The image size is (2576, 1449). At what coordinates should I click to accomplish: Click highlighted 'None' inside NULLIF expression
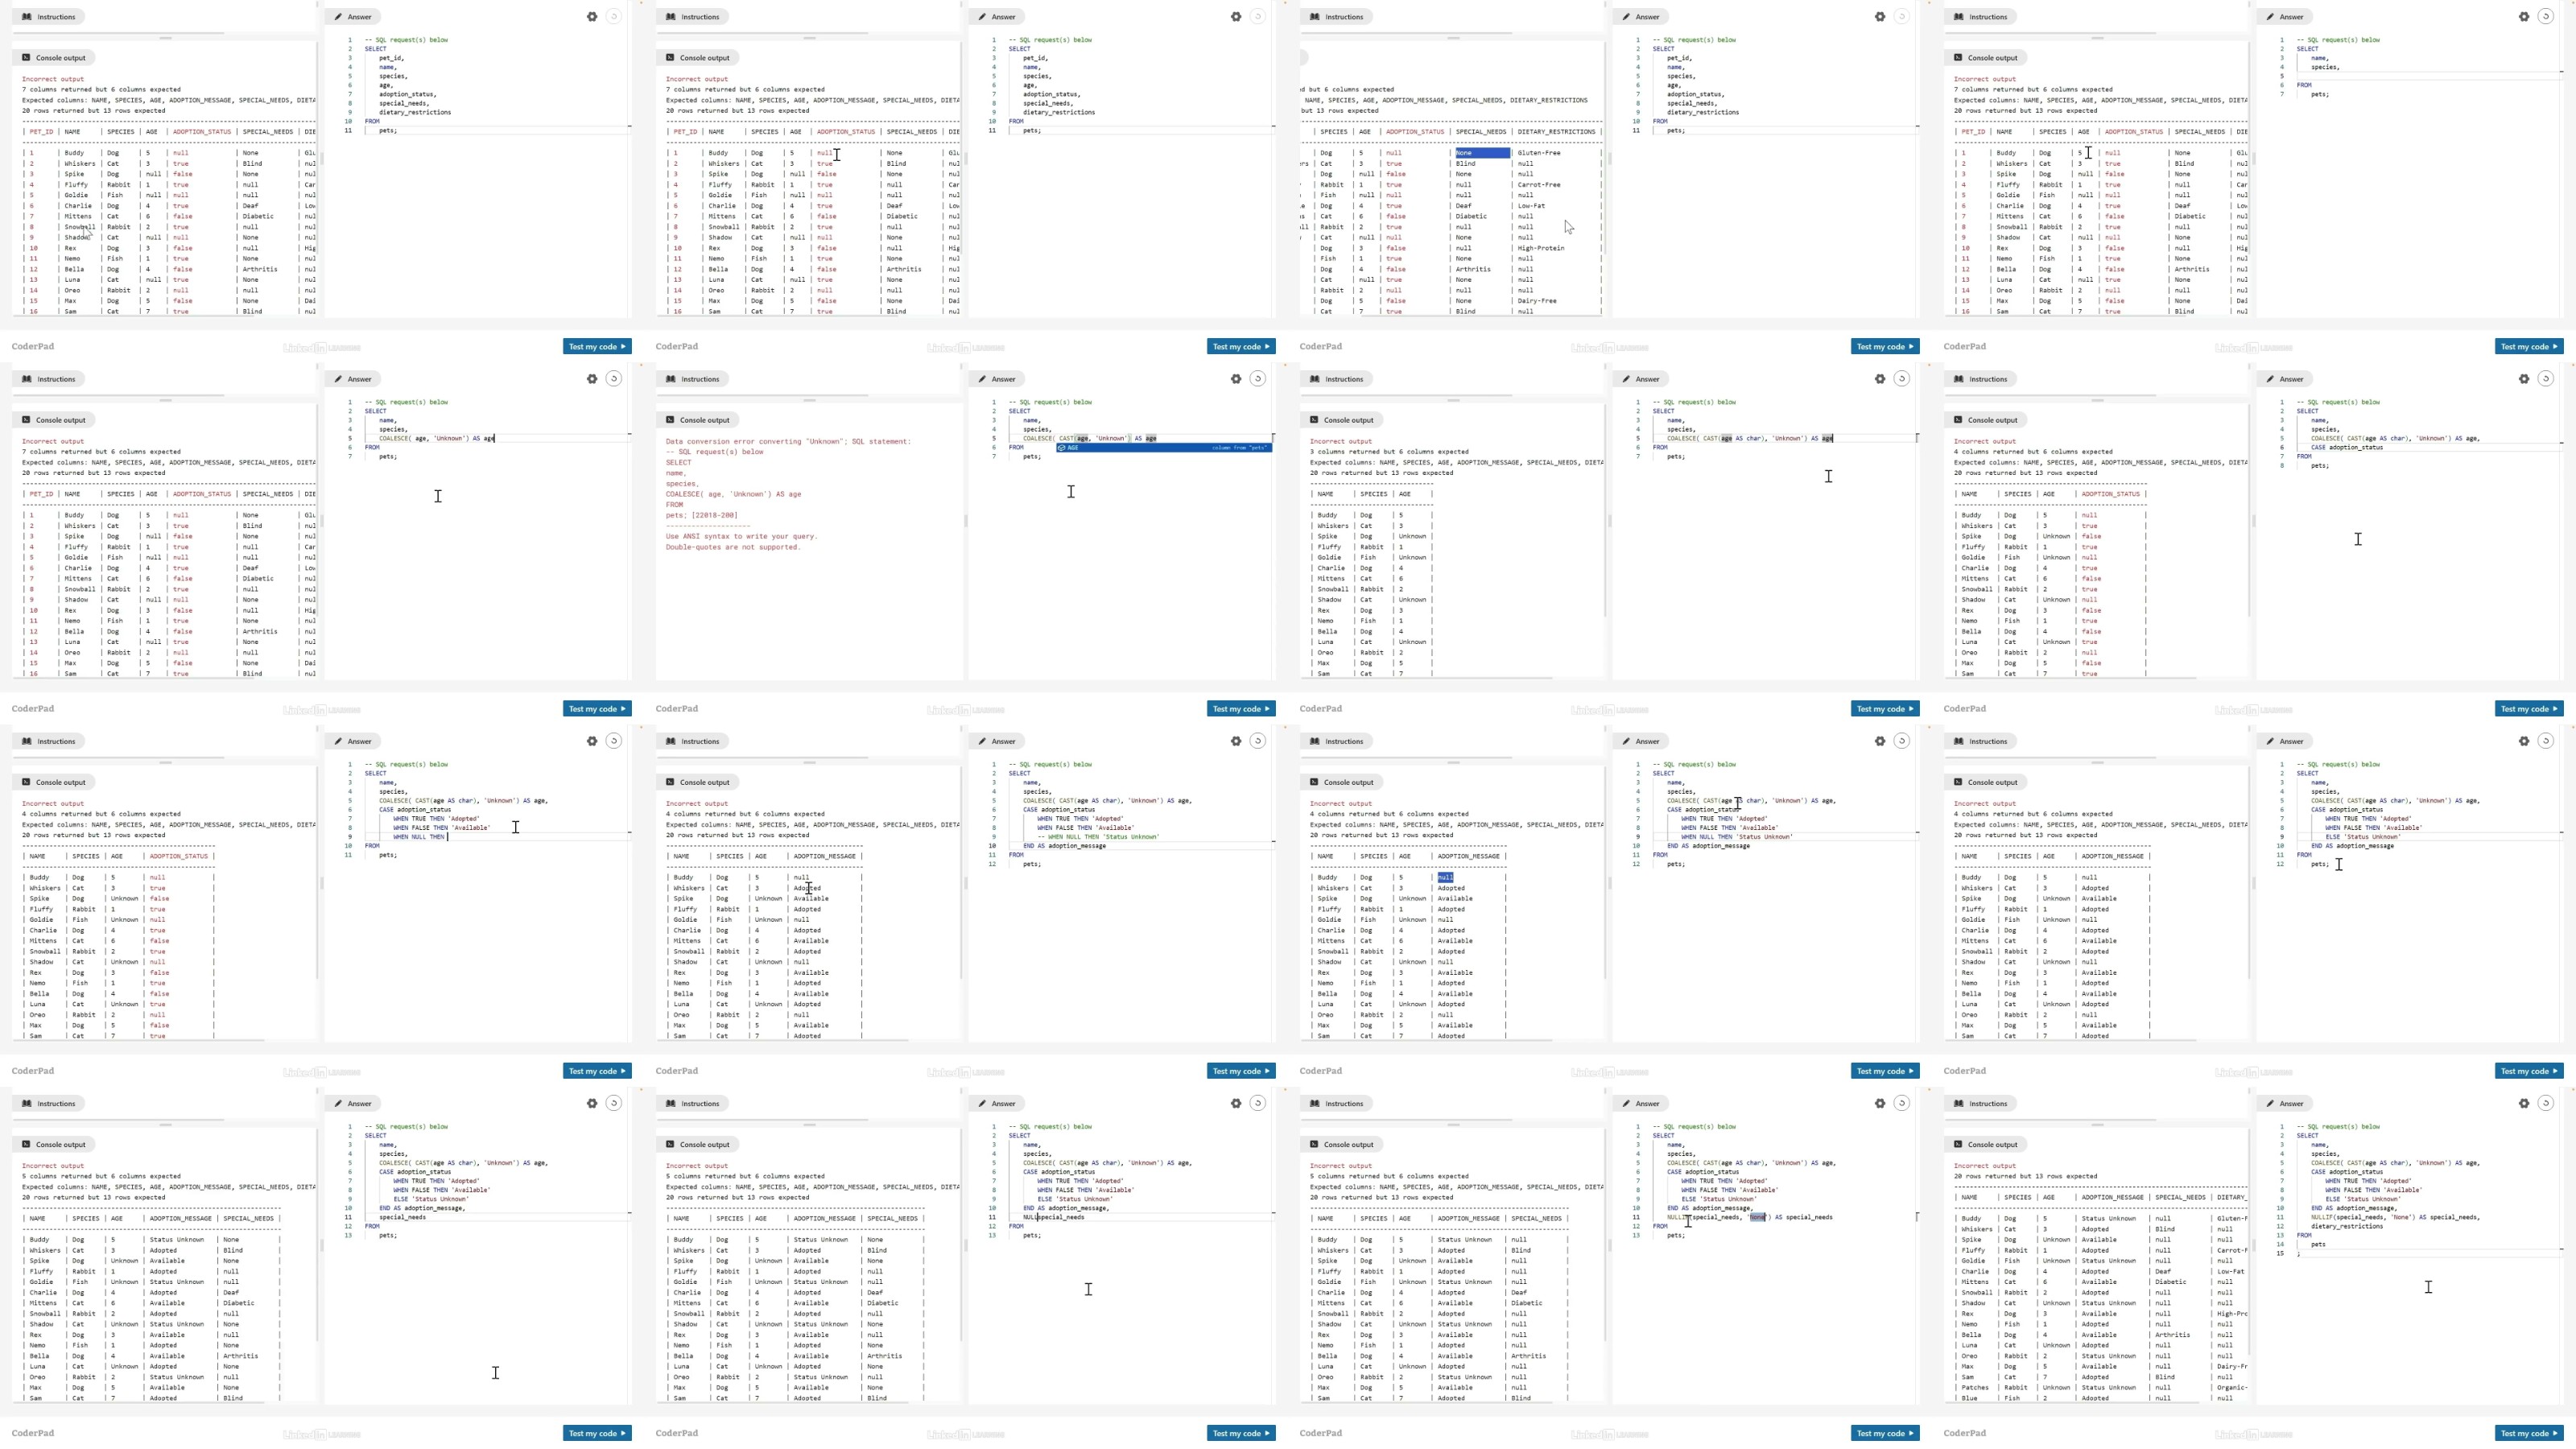1757,1218
